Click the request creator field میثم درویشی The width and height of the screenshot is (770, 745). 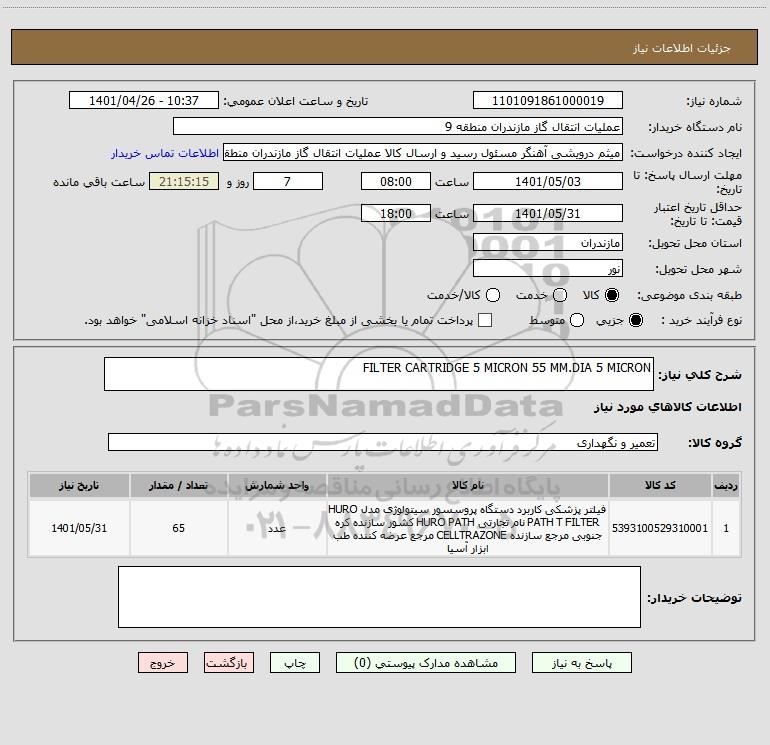pos(423,152)
